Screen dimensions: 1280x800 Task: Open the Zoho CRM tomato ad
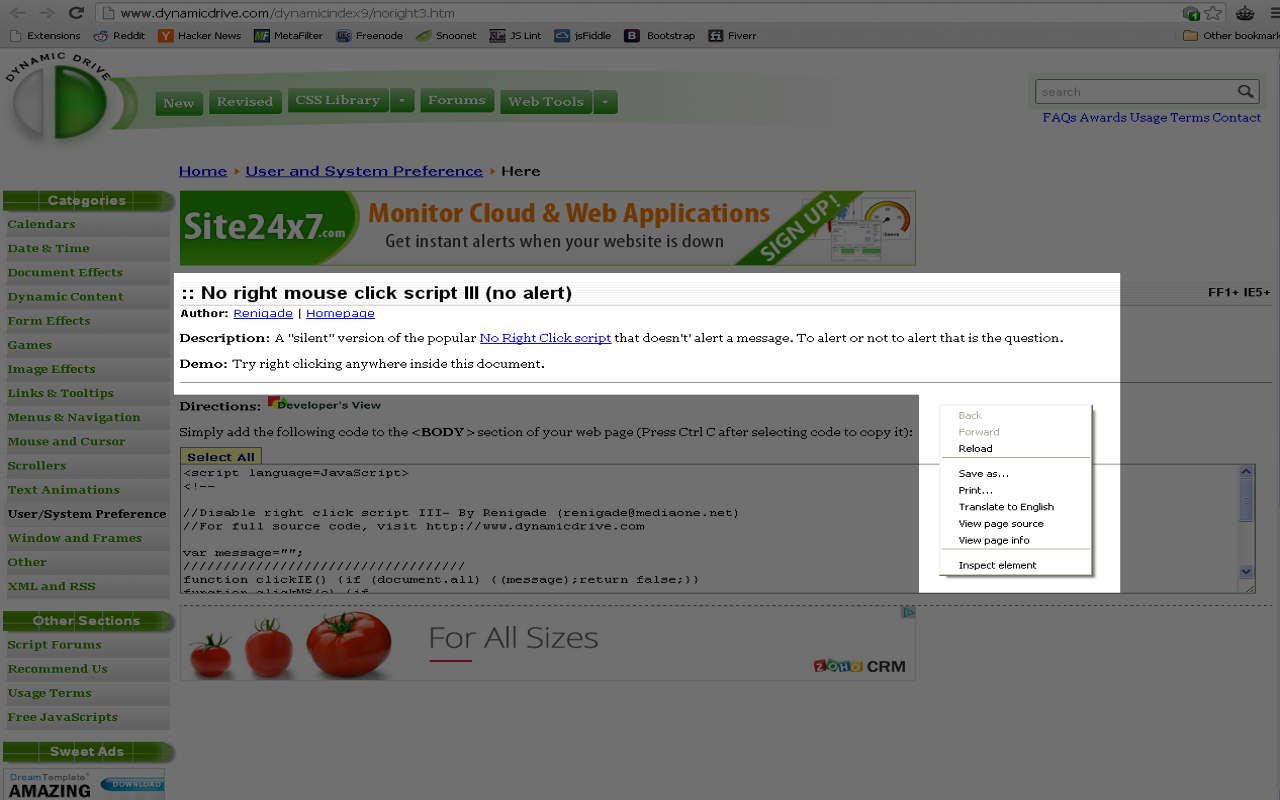click(548, 643)
